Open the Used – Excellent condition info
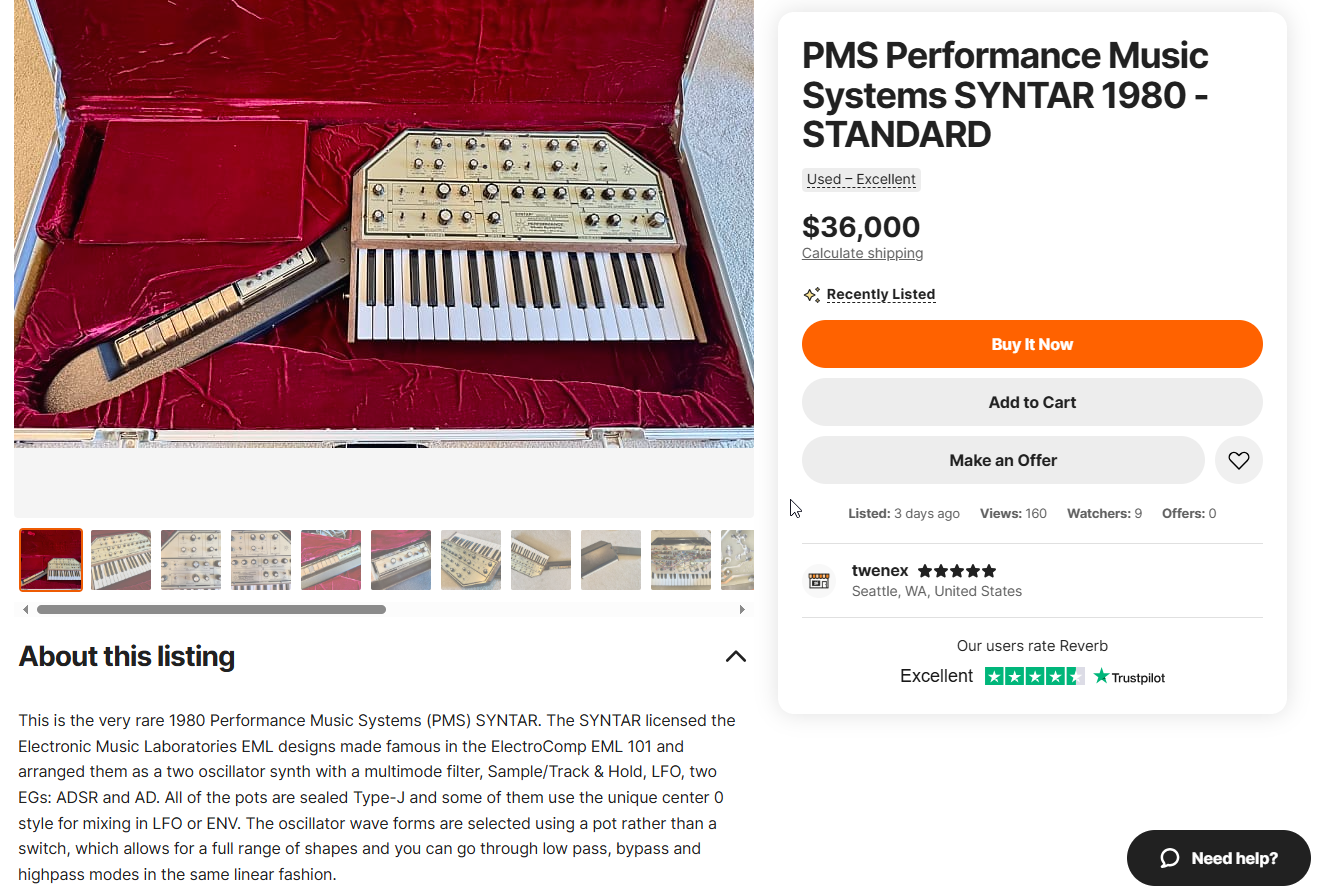Image resolution: width=1319 pixels, height=890 pixels. click(x=861, y=180)
